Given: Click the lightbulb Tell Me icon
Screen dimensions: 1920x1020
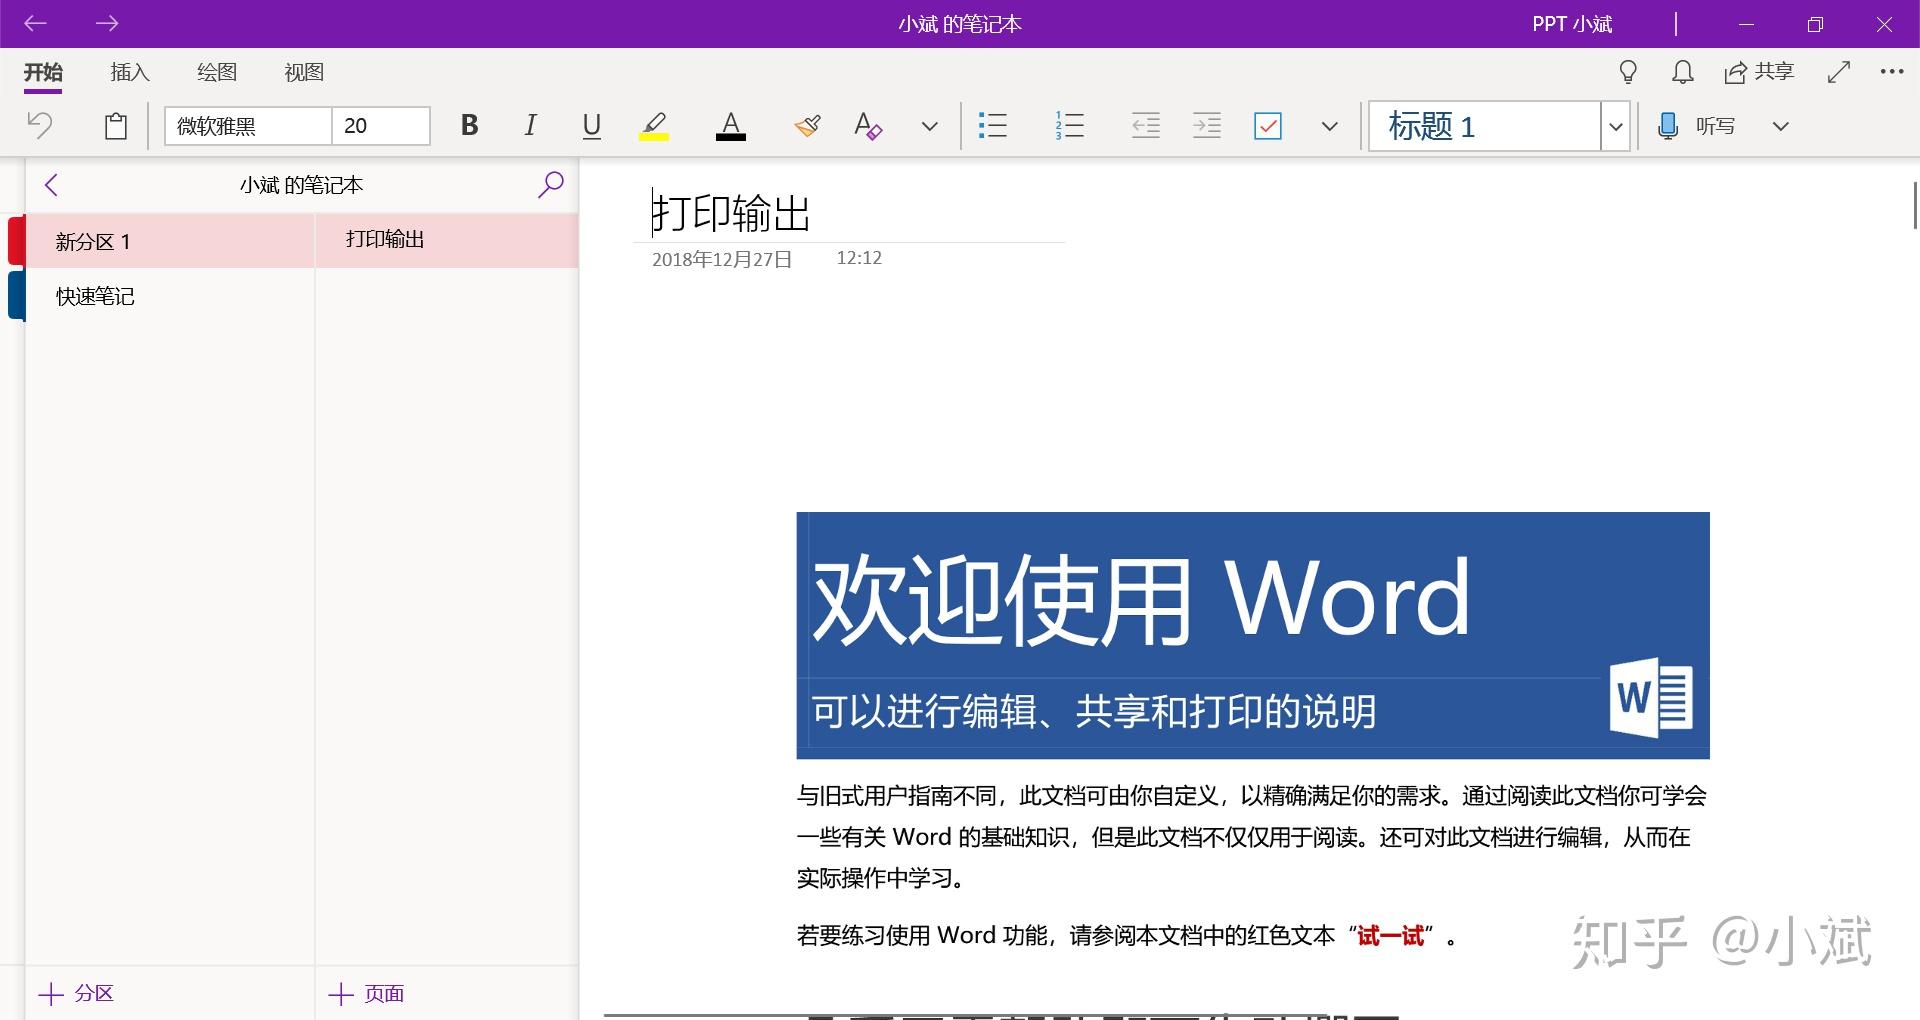Looking at the screenshot, I should 1628,72.
